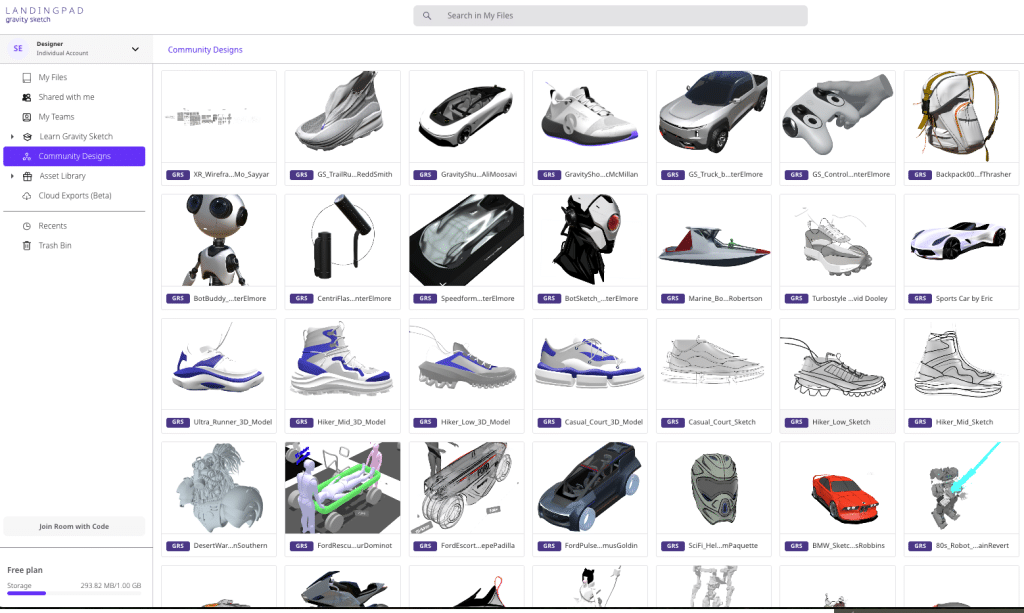Click Join Room with Code button

tap(74, 526)
